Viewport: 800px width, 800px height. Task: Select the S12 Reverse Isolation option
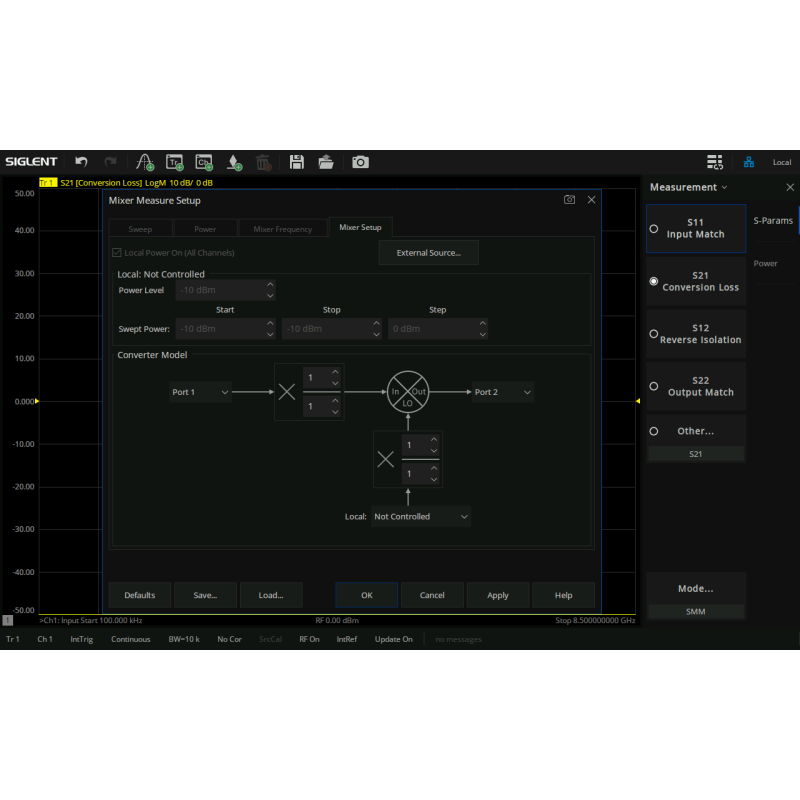(x=695, y=334)
